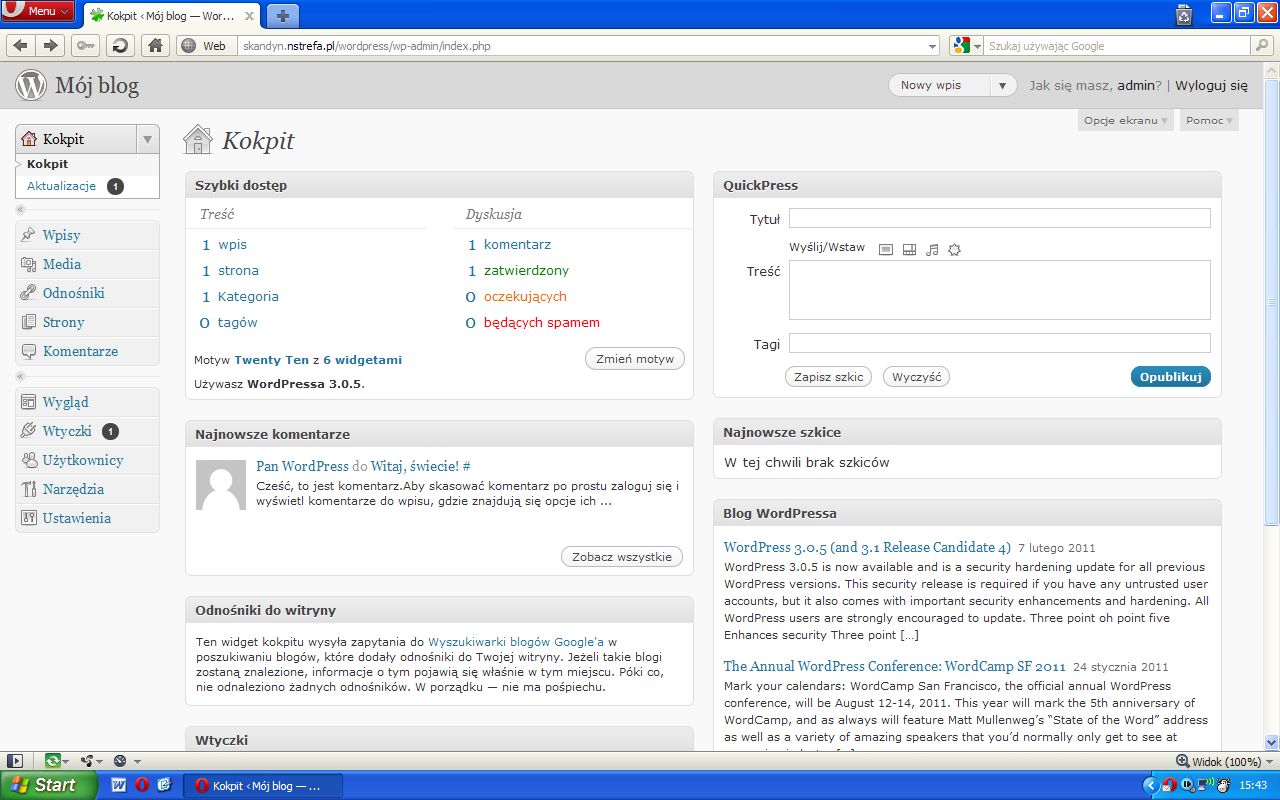Open the Windows Start menu
The image size is (1280, 800).
[x=49, y=785]
